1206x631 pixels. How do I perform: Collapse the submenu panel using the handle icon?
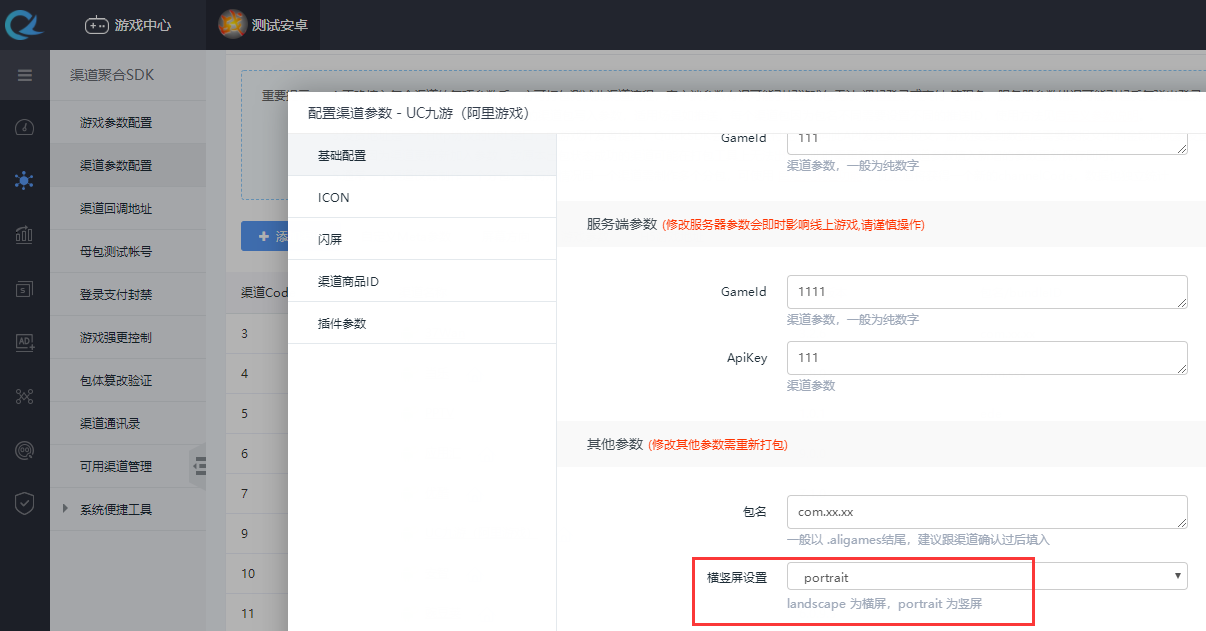[199, 466]
